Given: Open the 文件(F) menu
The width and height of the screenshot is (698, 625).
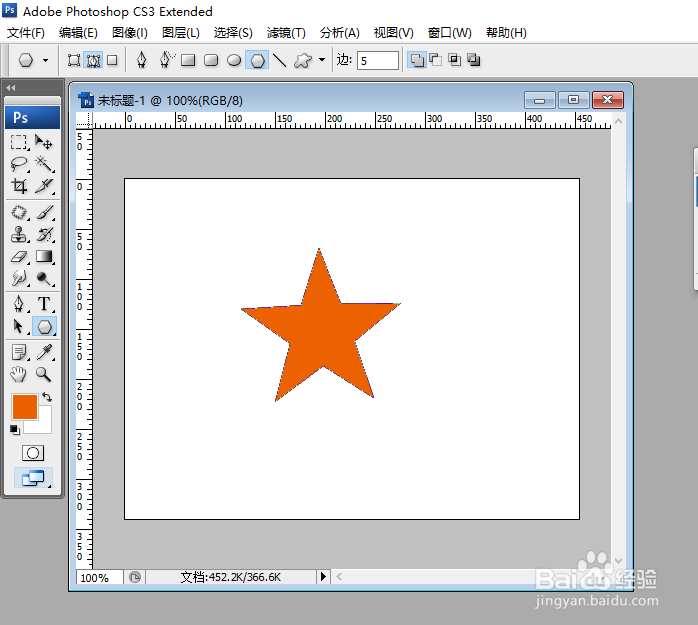Looking at the screenshot, I should click(26, 33).
